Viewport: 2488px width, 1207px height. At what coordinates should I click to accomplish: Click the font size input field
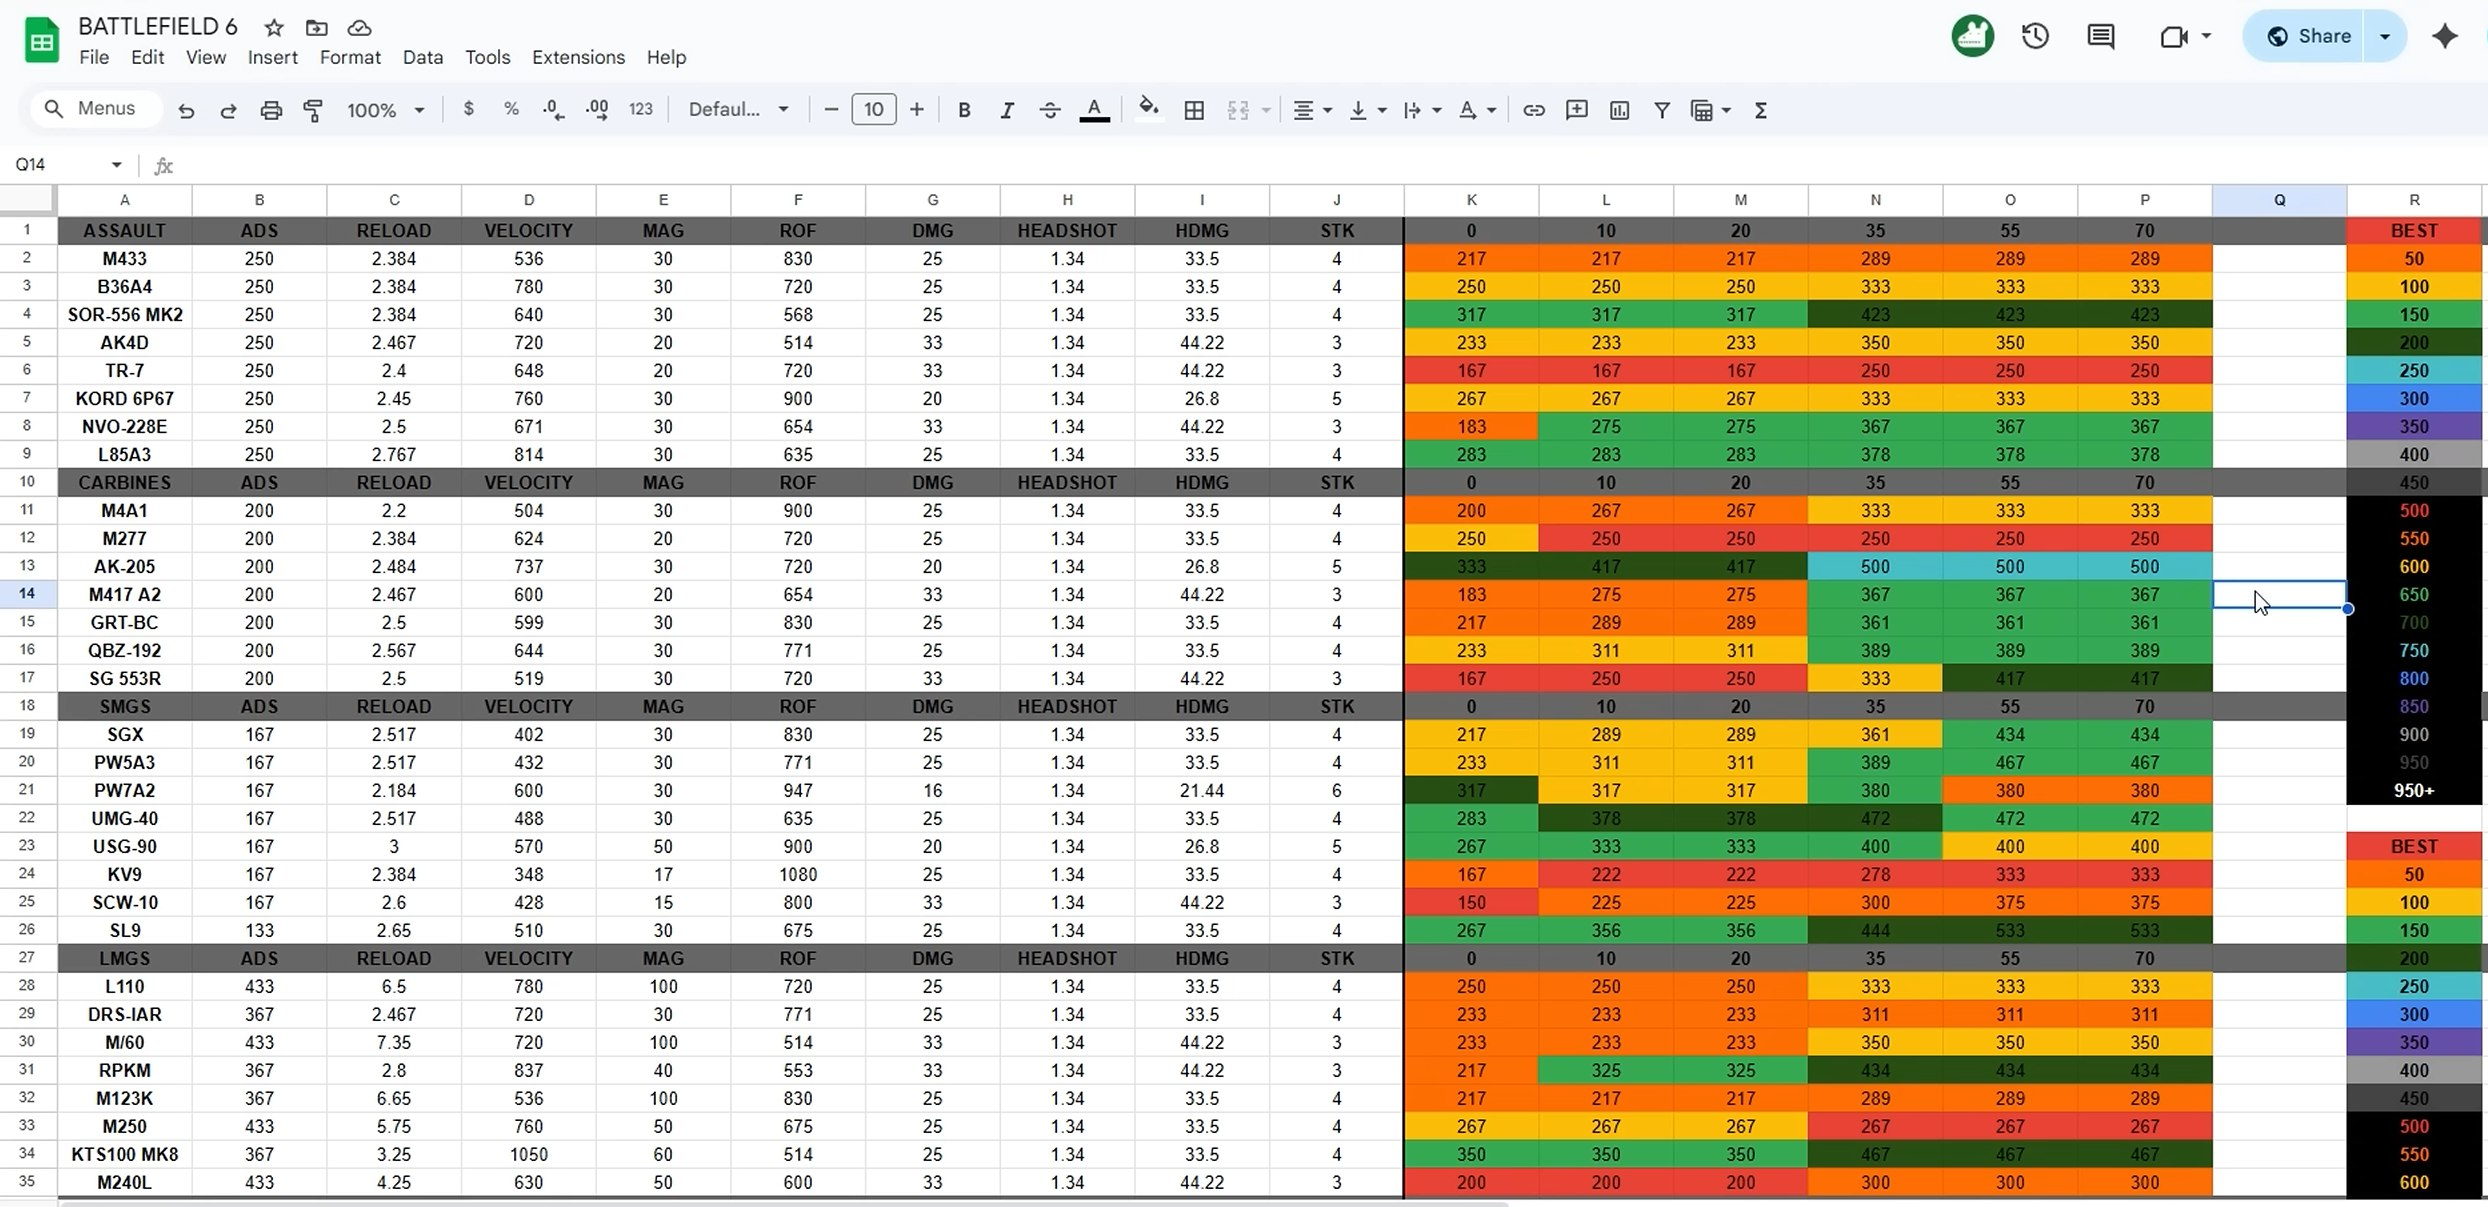[873, 110]
